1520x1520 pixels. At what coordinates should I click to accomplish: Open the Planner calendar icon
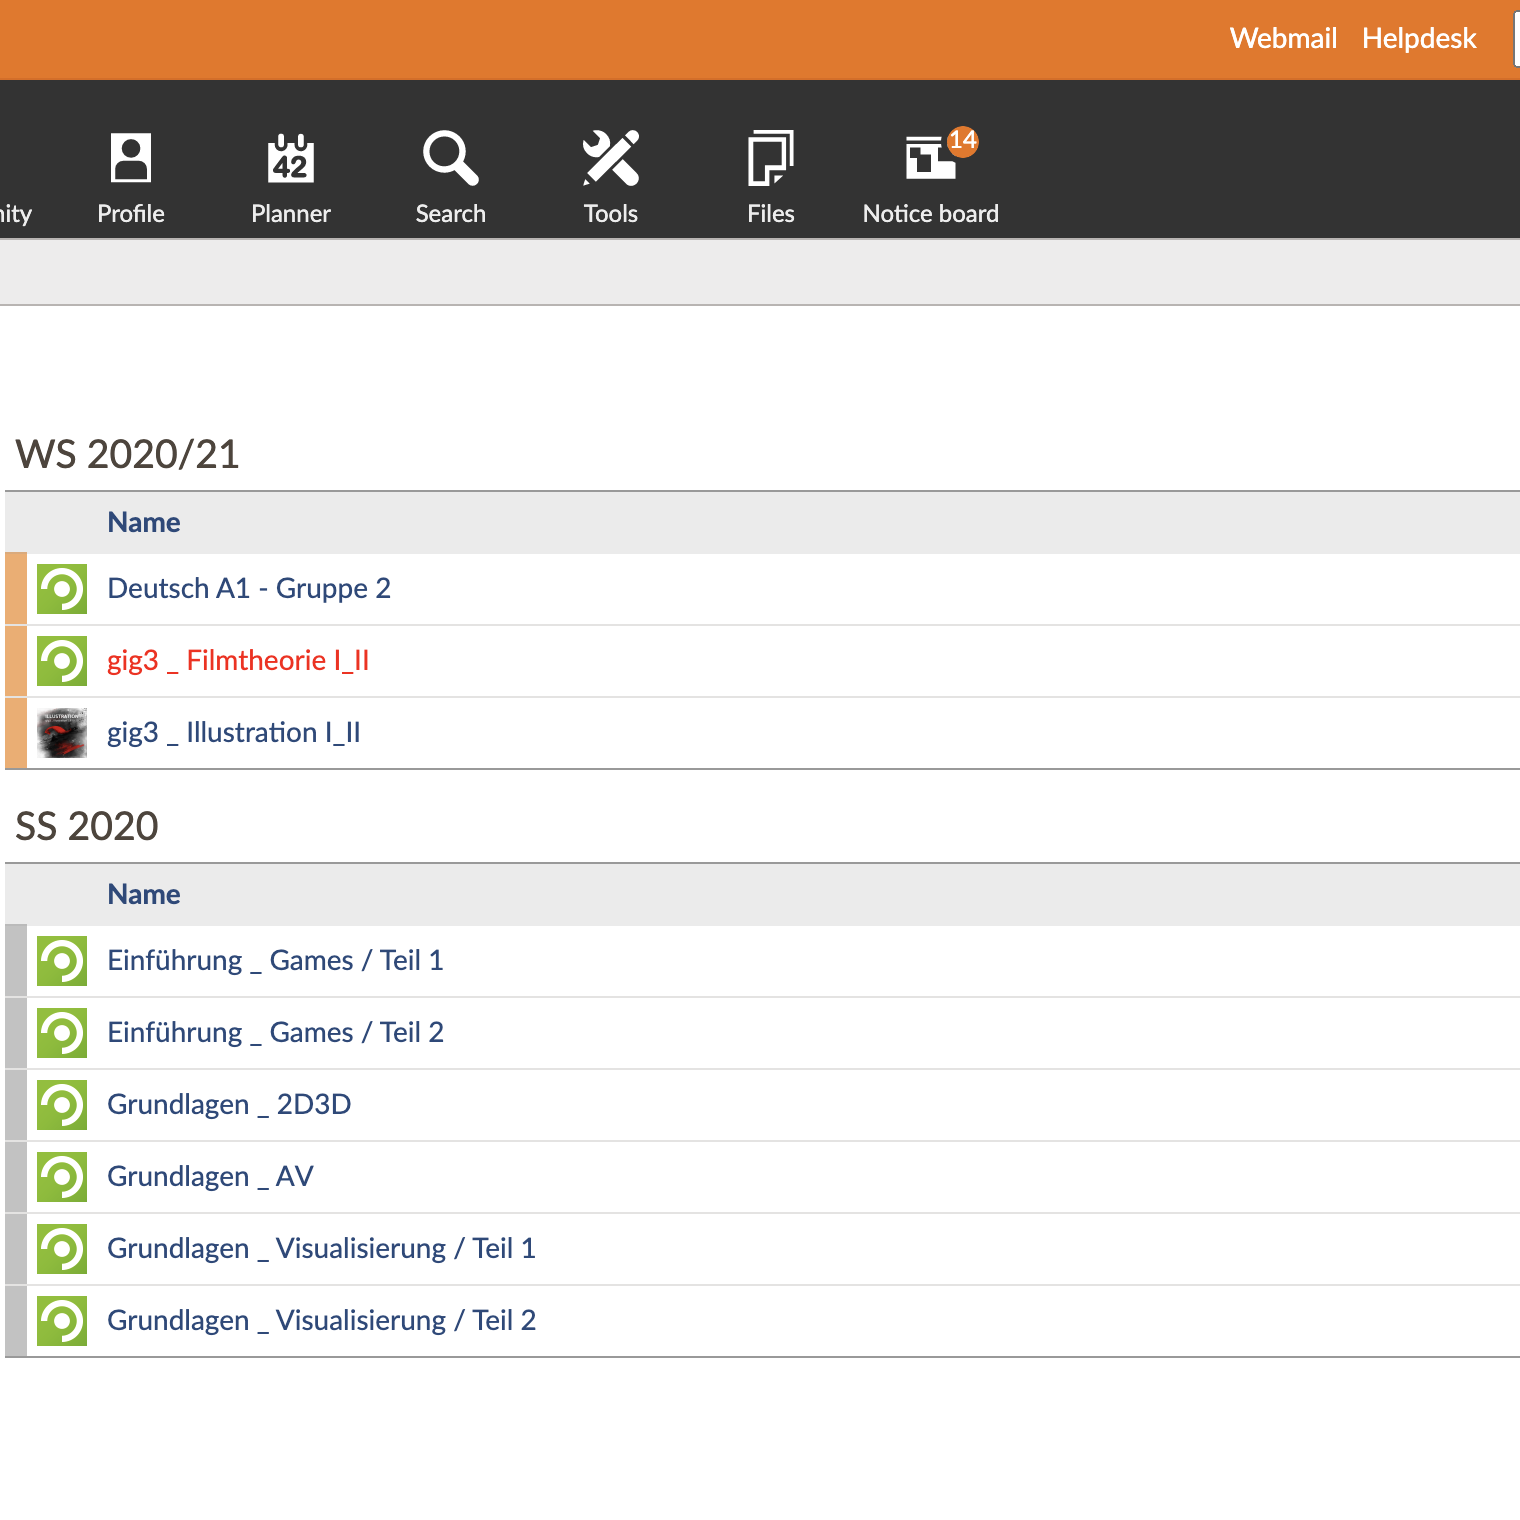pos(291,159)
